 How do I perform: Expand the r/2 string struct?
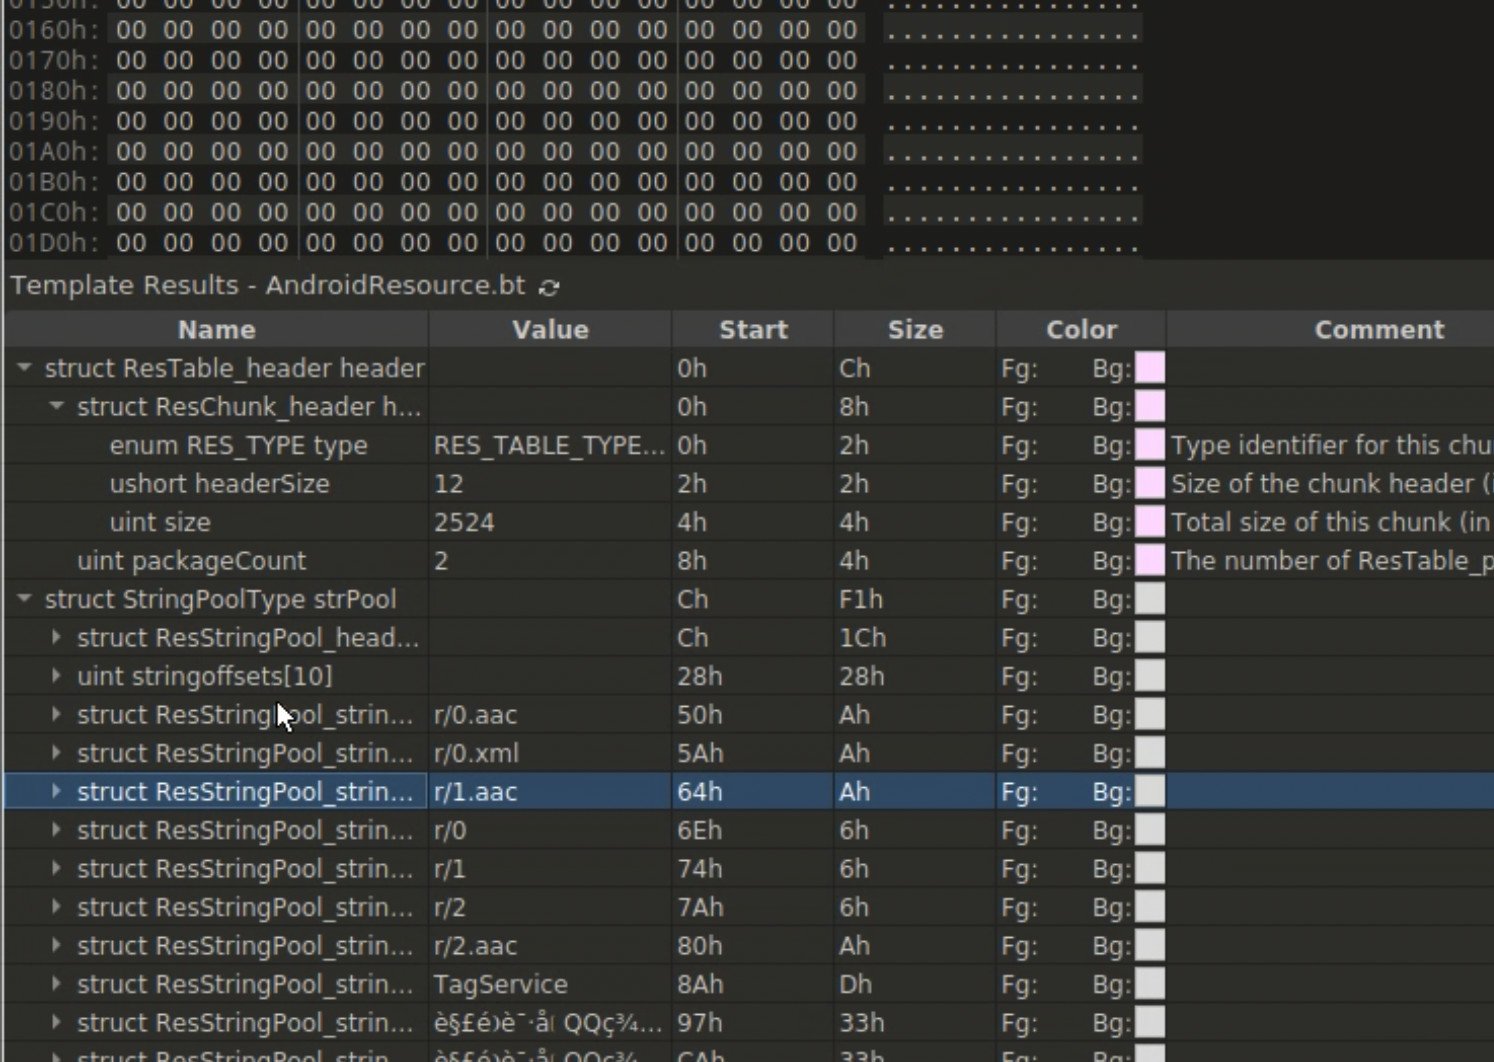click(x=57, y=907)
